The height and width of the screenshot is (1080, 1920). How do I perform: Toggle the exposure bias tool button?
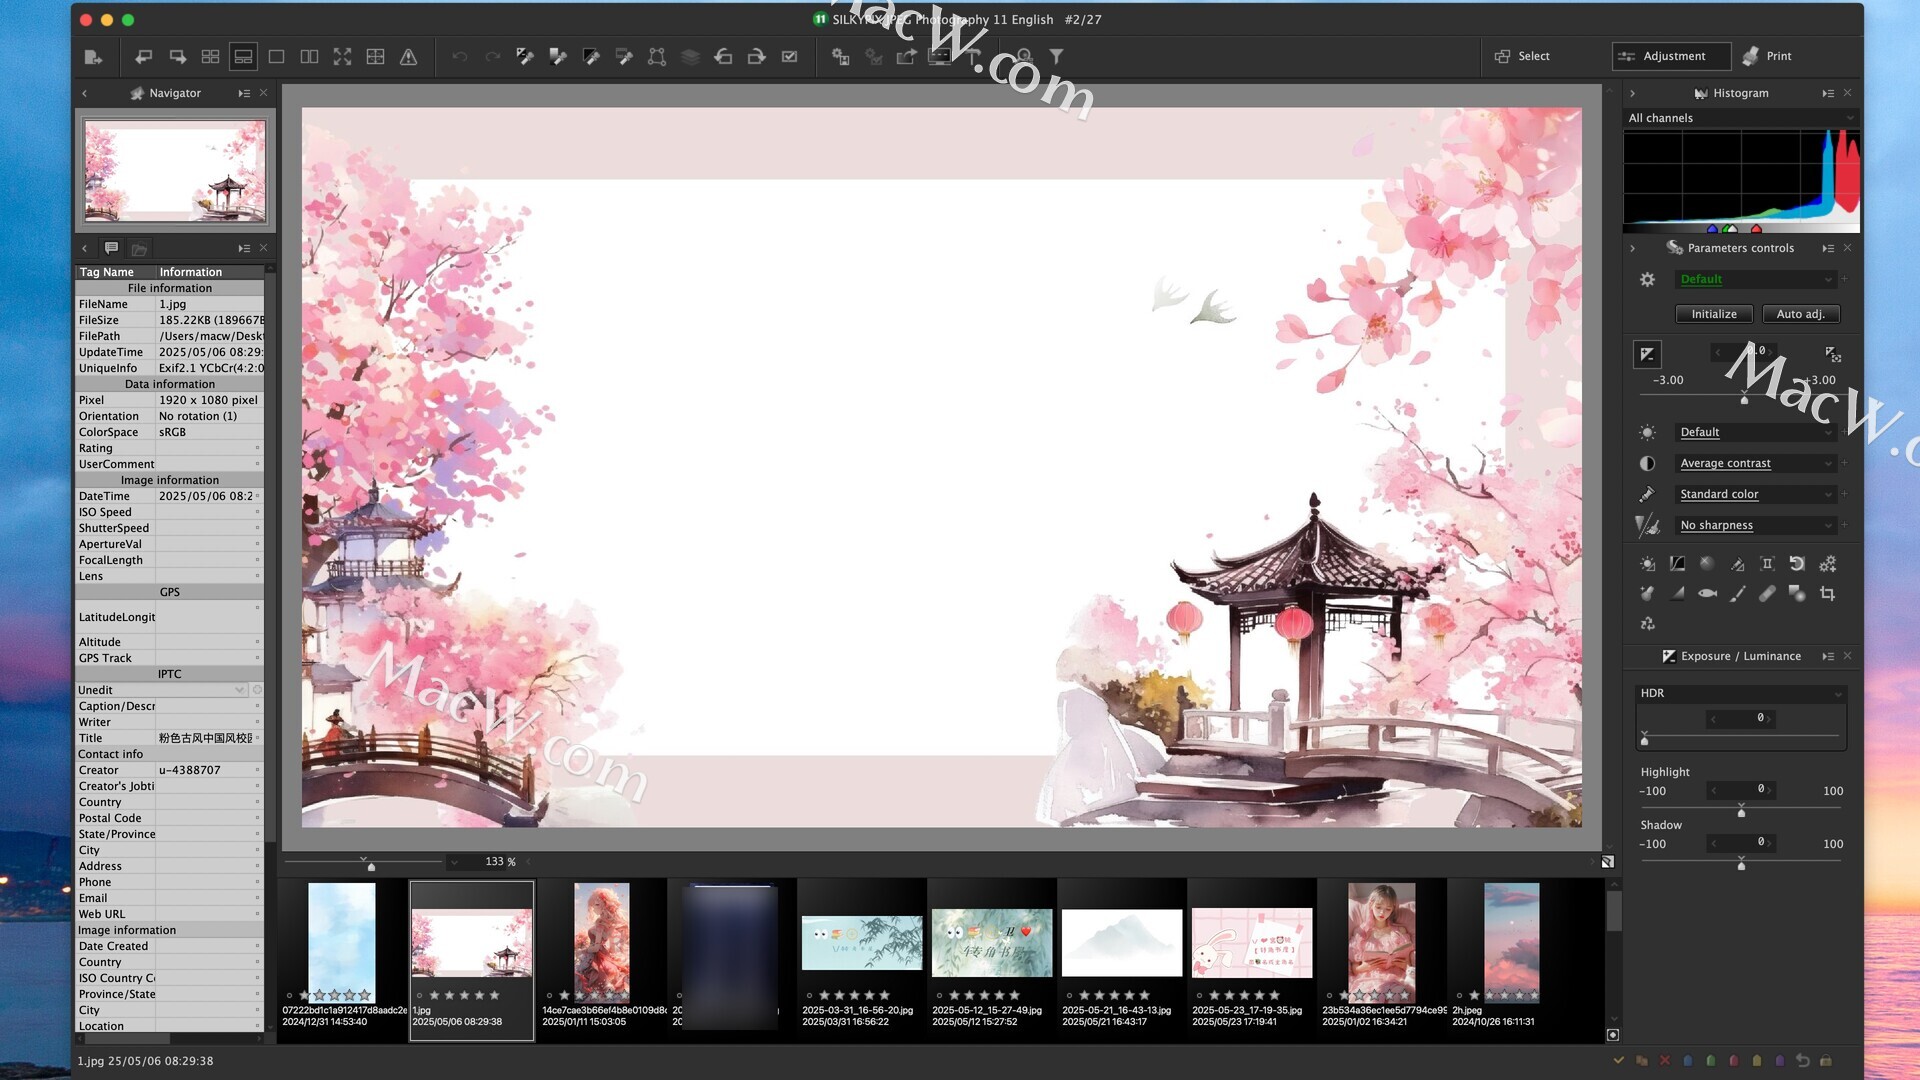point(1647,354)
